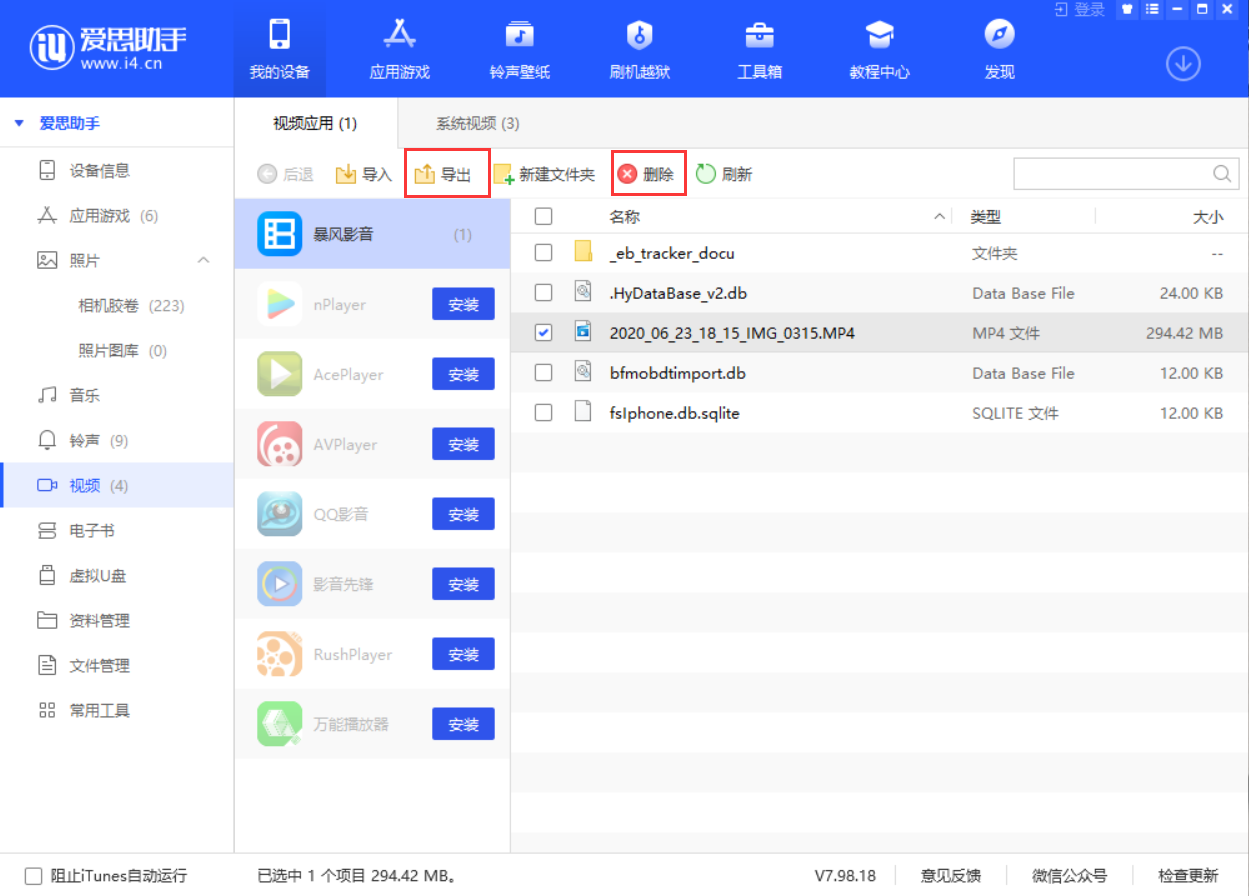Select the 暴风影音 app entry
The width and height of the screenshot is (1249, 896).
372,234
